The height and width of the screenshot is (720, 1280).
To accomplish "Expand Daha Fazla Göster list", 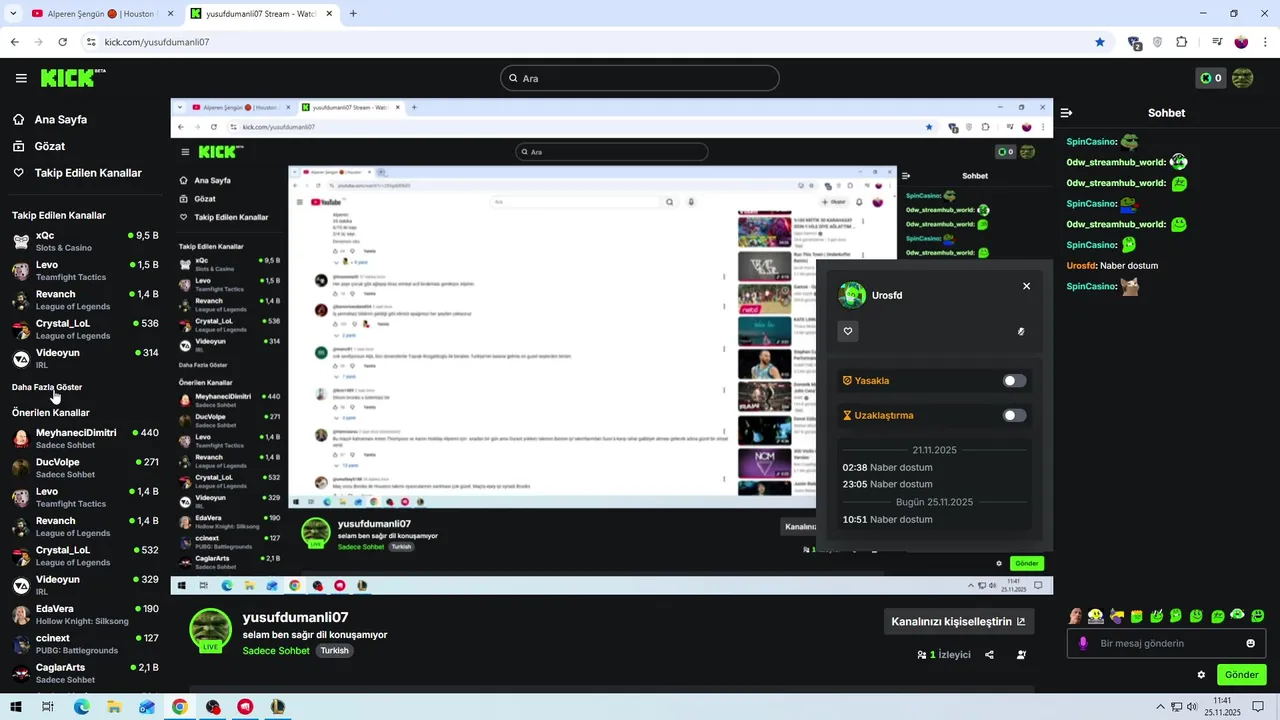I will click(x=47, y=387).
